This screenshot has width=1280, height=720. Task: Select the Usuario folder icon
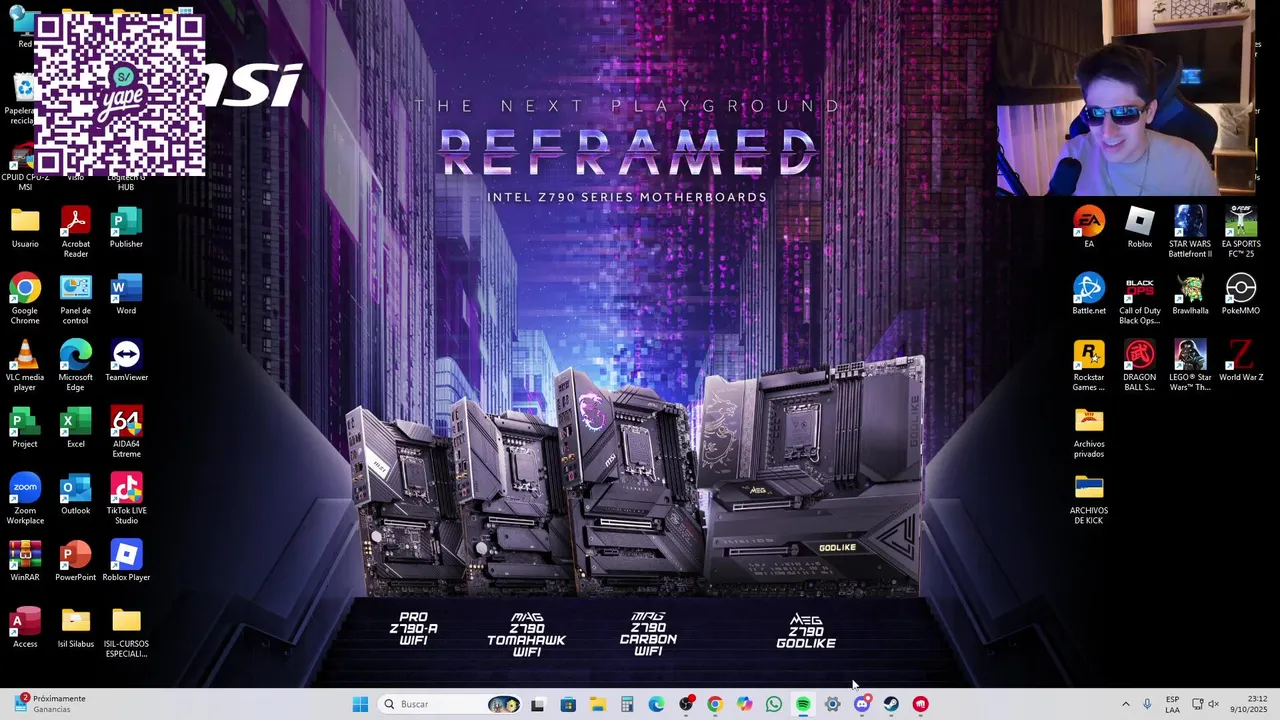25,227
